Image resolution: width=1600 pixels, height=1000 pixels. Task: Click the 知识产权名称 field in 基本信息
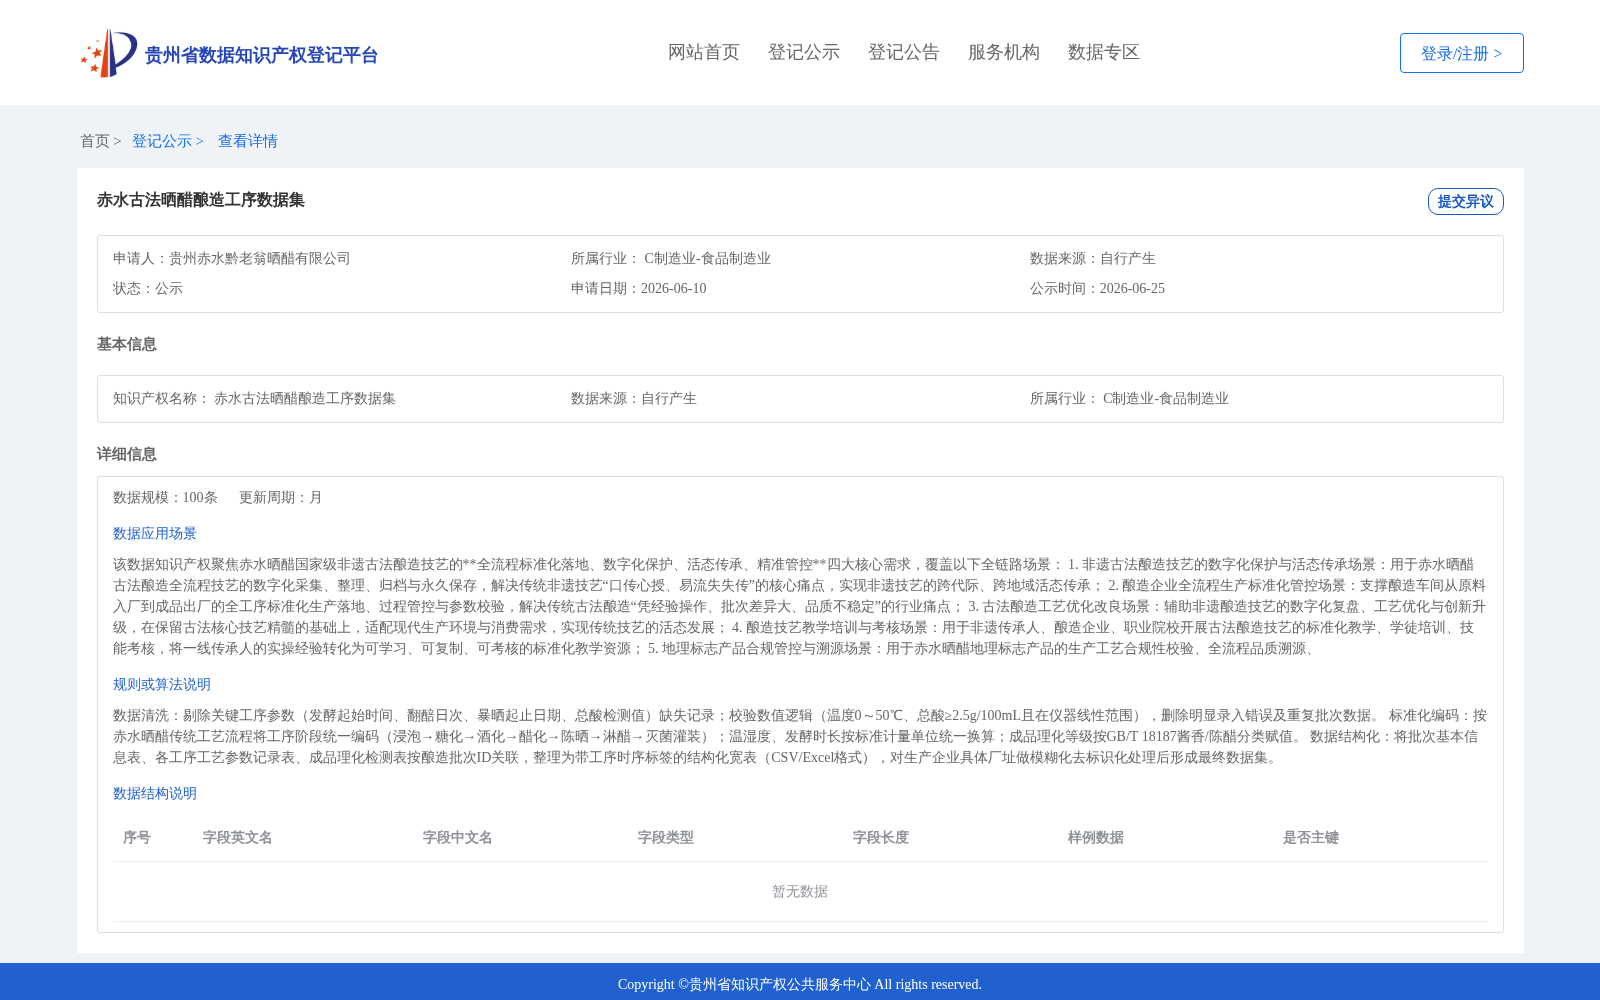coord(255,398)
